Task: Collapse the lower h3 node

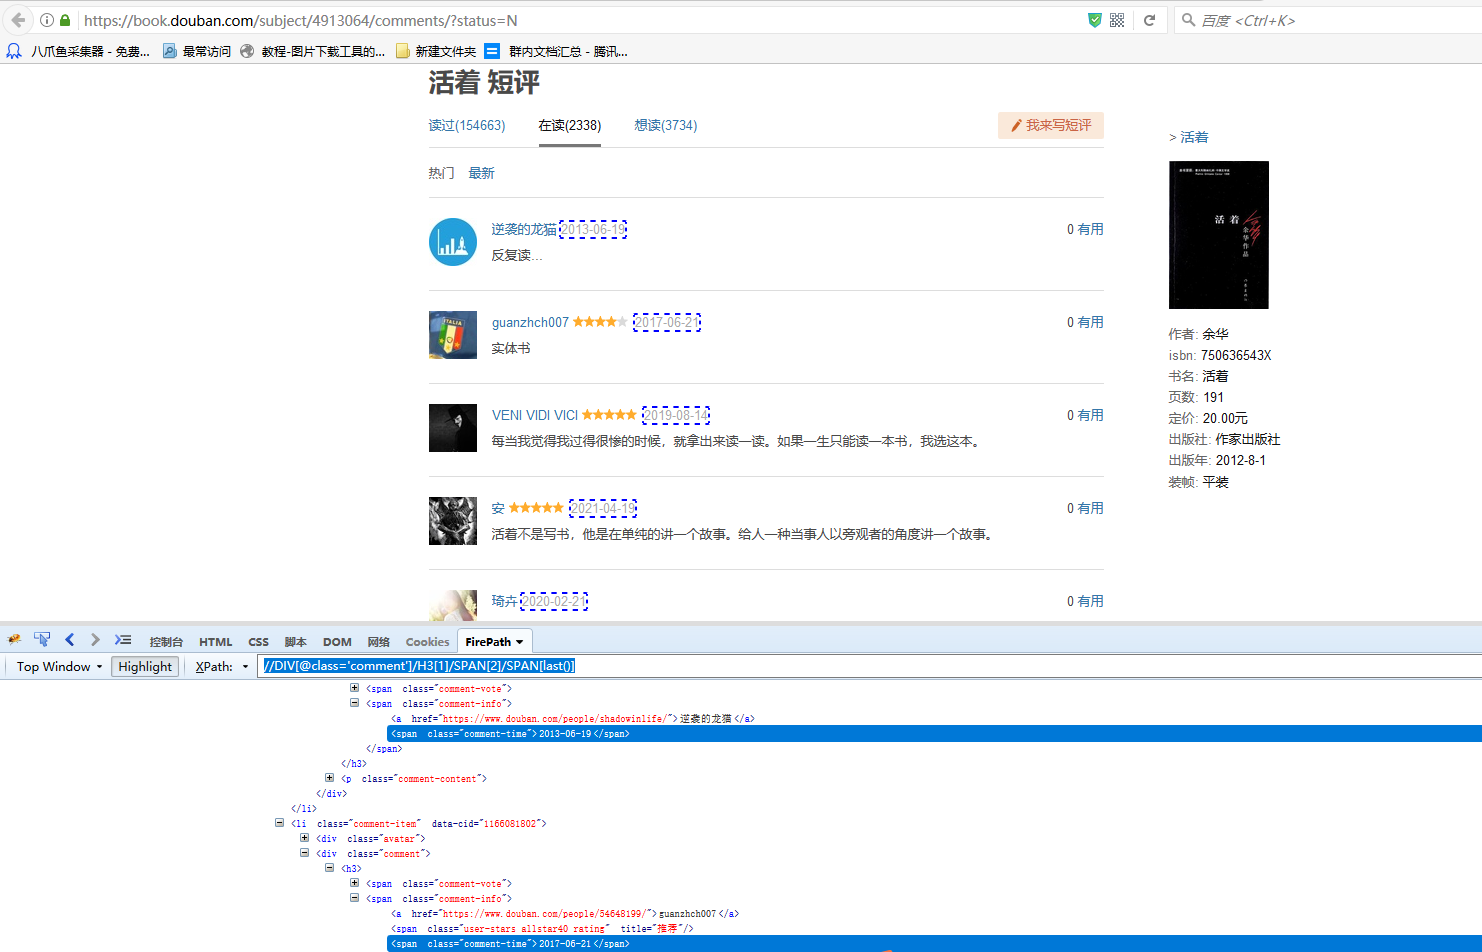Action: (329, 868)
